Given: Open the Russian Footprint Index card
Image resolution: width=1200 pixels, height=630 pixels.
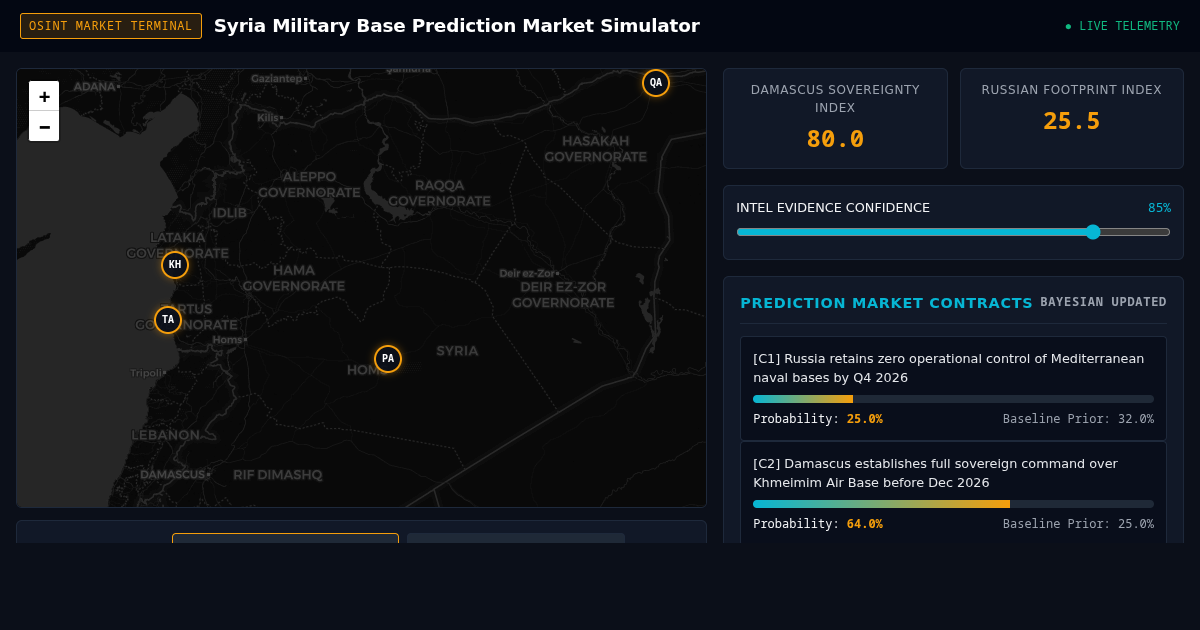Looking at the screenshot, I should pos(1072,119).
